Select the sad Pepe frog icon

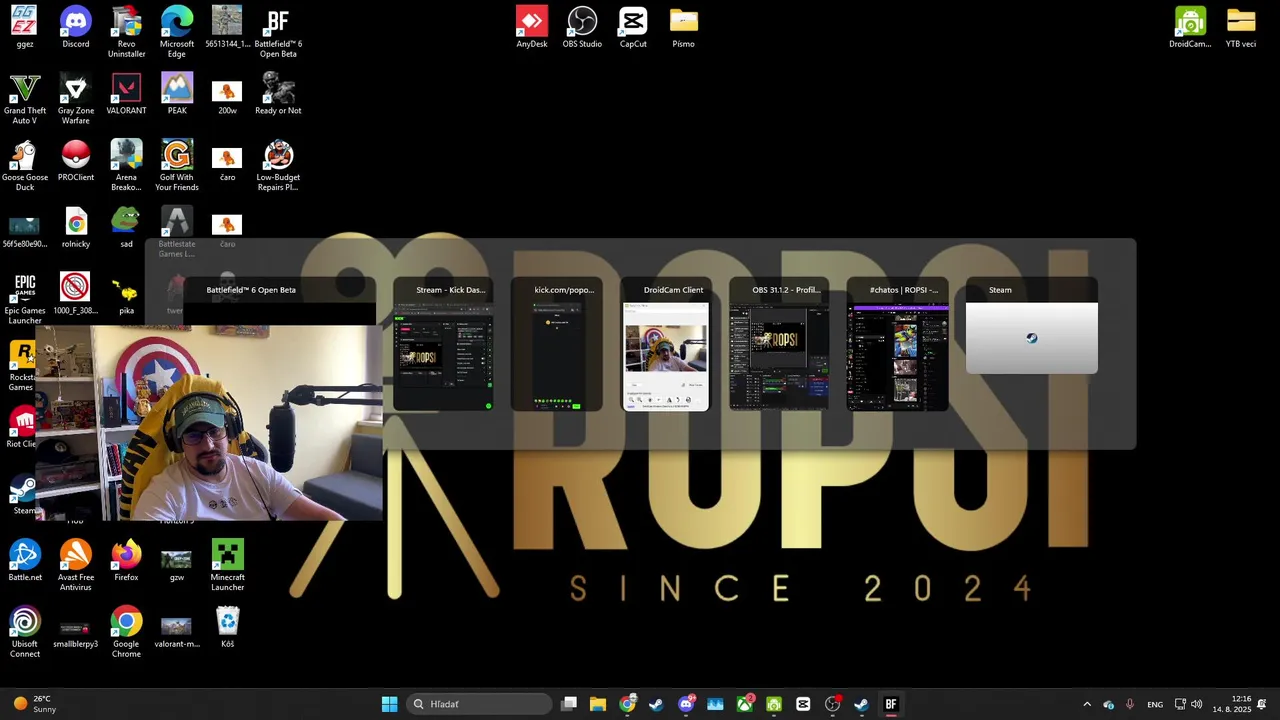pos(126,228)
